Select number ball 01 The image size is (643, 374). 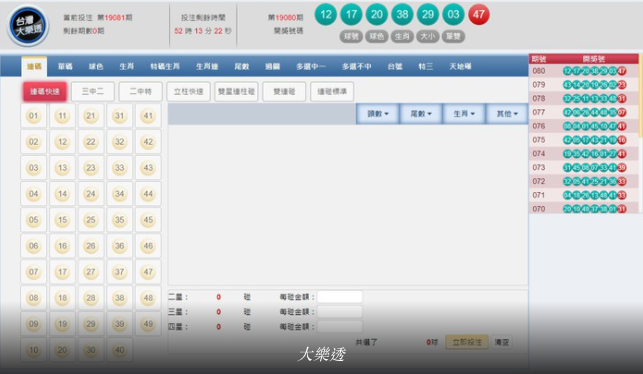(x=34, y=116)
